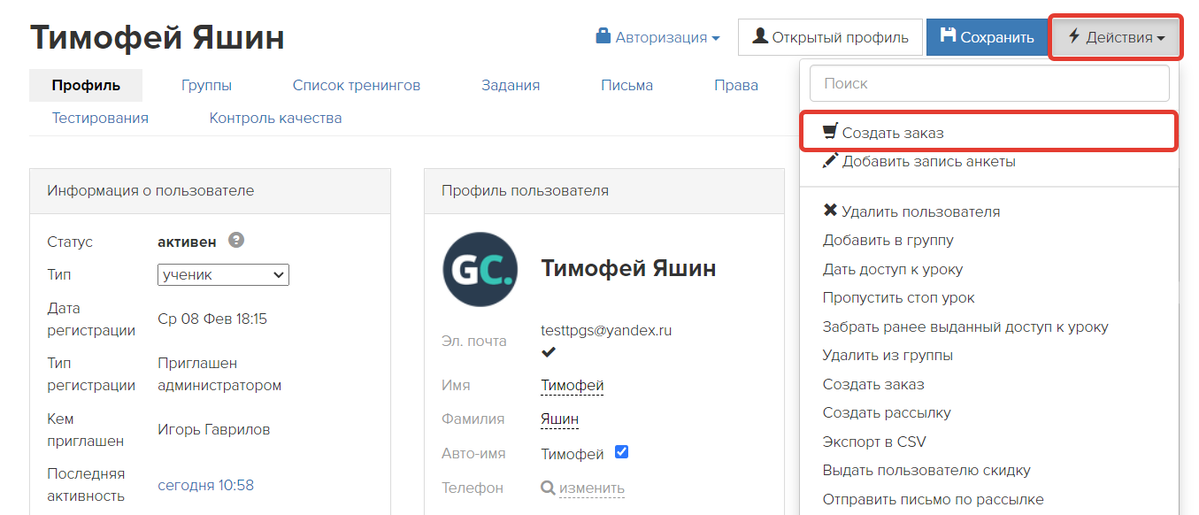Click the floppy disk icon on Сохранить
This screenshot has width=1199, height=515.
(947, 36)
